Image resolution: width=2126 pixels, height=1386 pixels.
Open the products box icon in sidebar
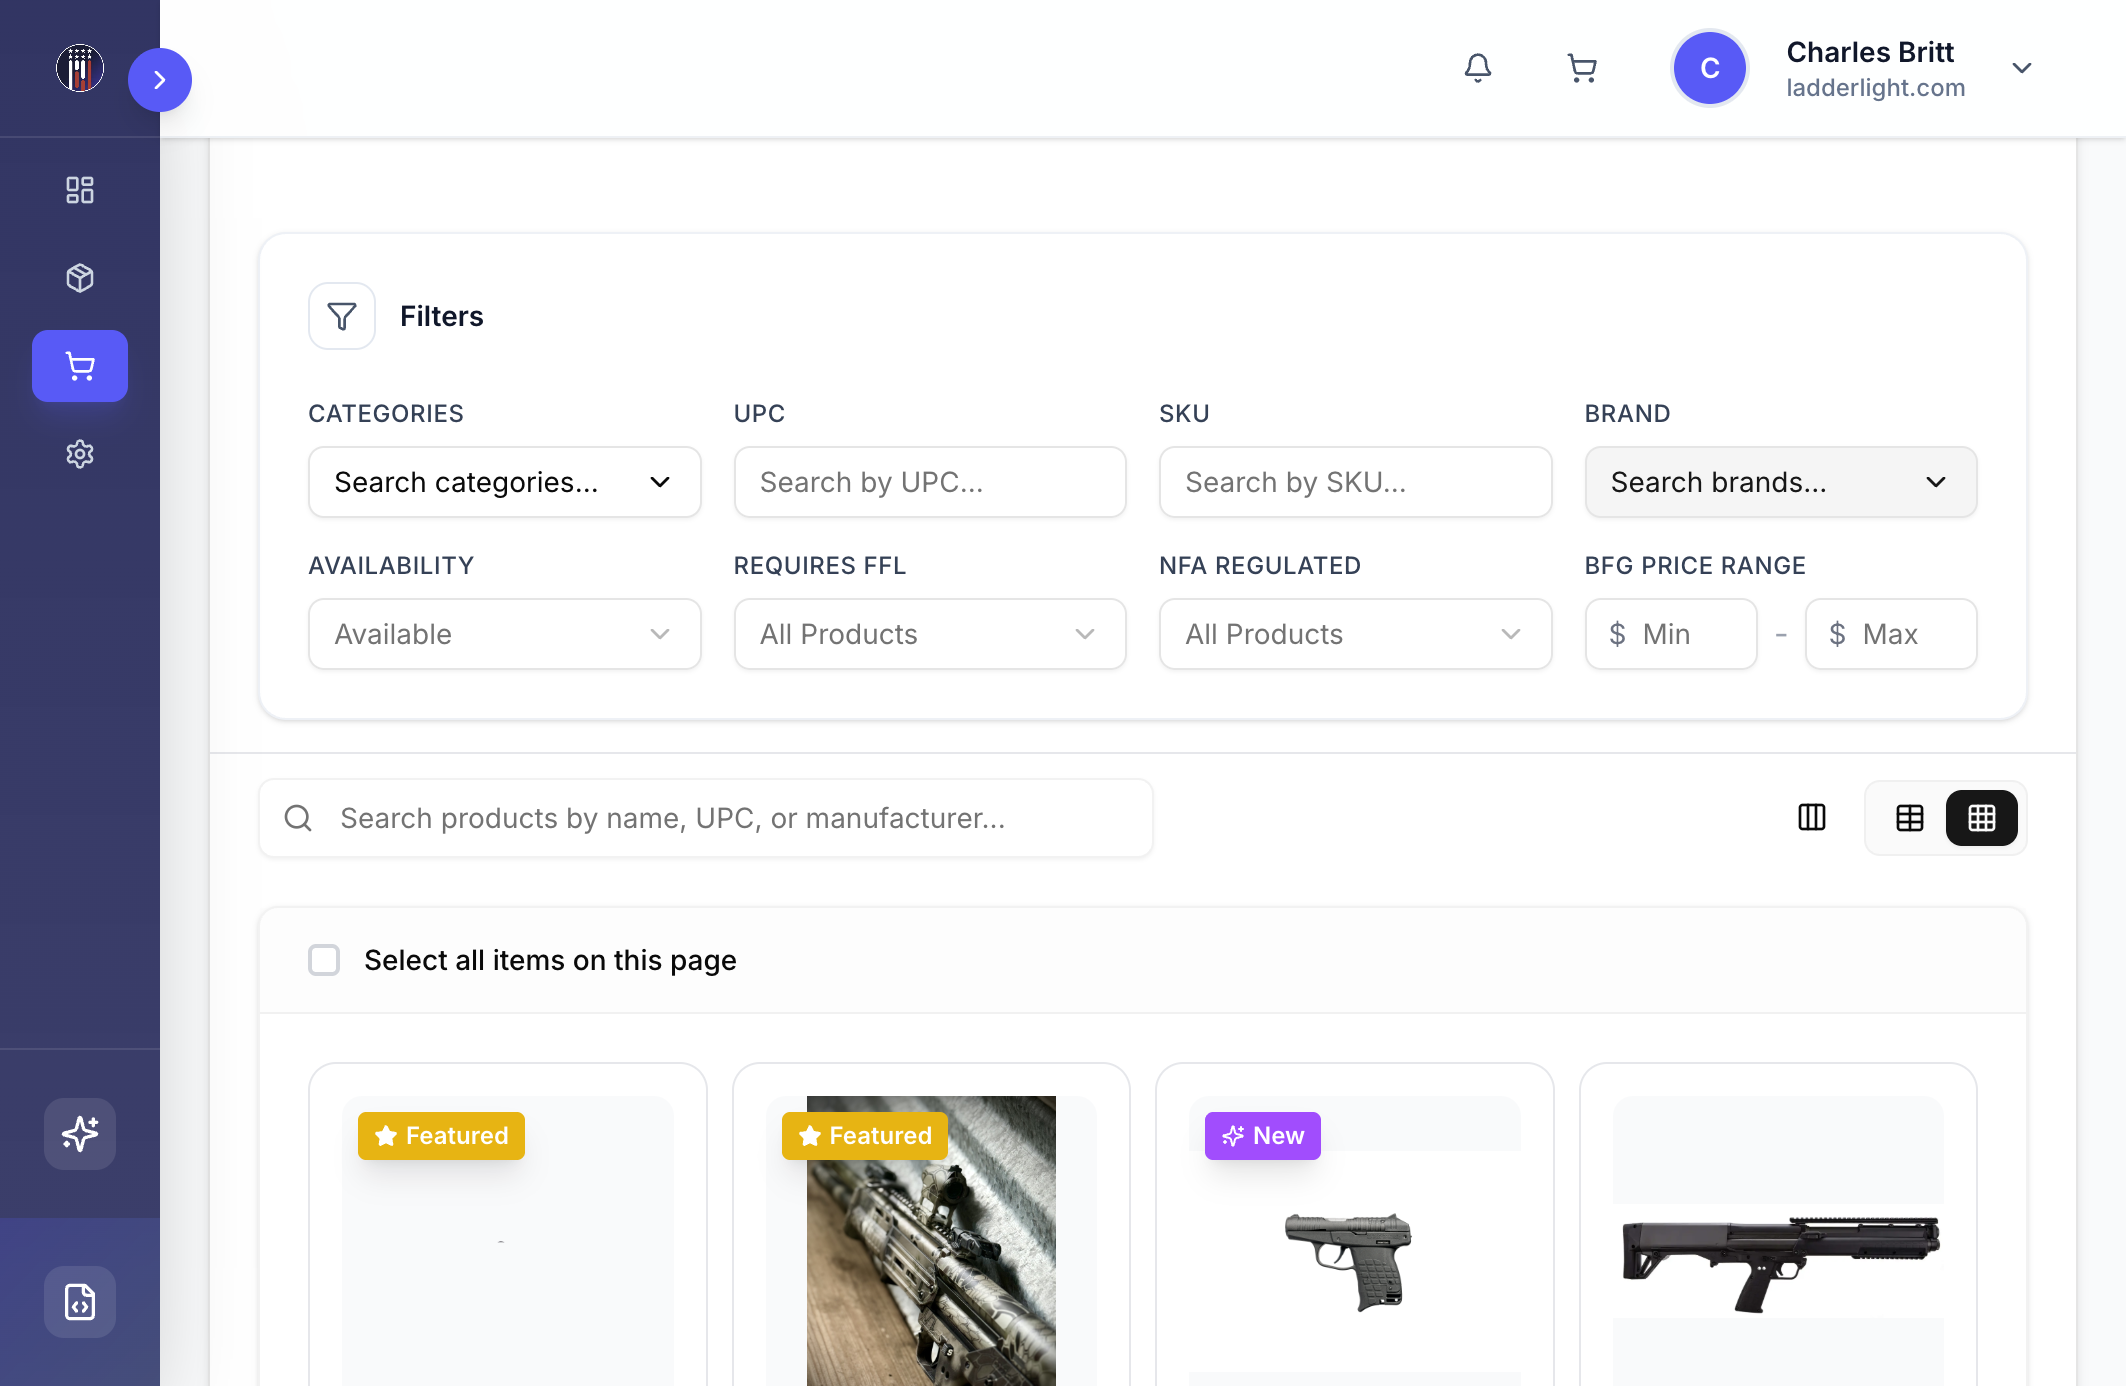pyautogui.click(x=80, y=278)
